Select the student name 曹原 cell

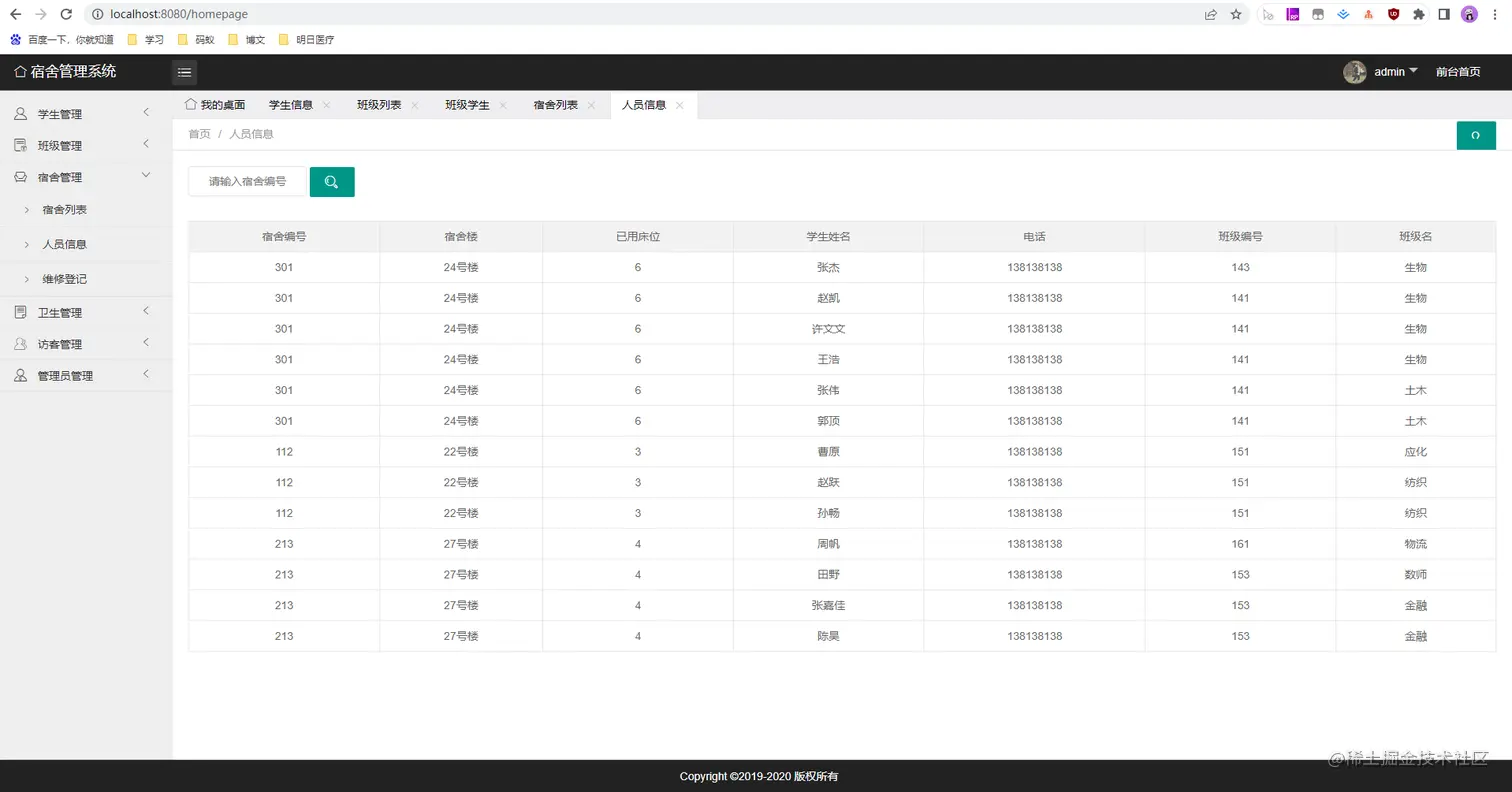(828, 452)
